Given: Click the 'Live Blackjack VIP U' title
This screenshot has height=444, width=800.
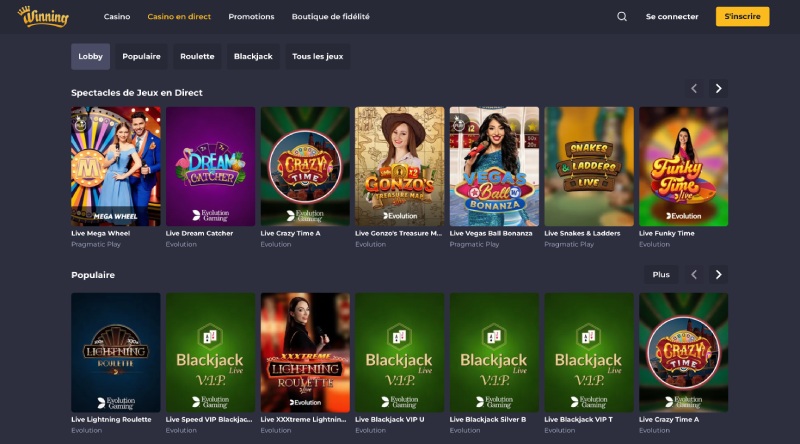Looking at the screenshot, I should pos(389,420).
